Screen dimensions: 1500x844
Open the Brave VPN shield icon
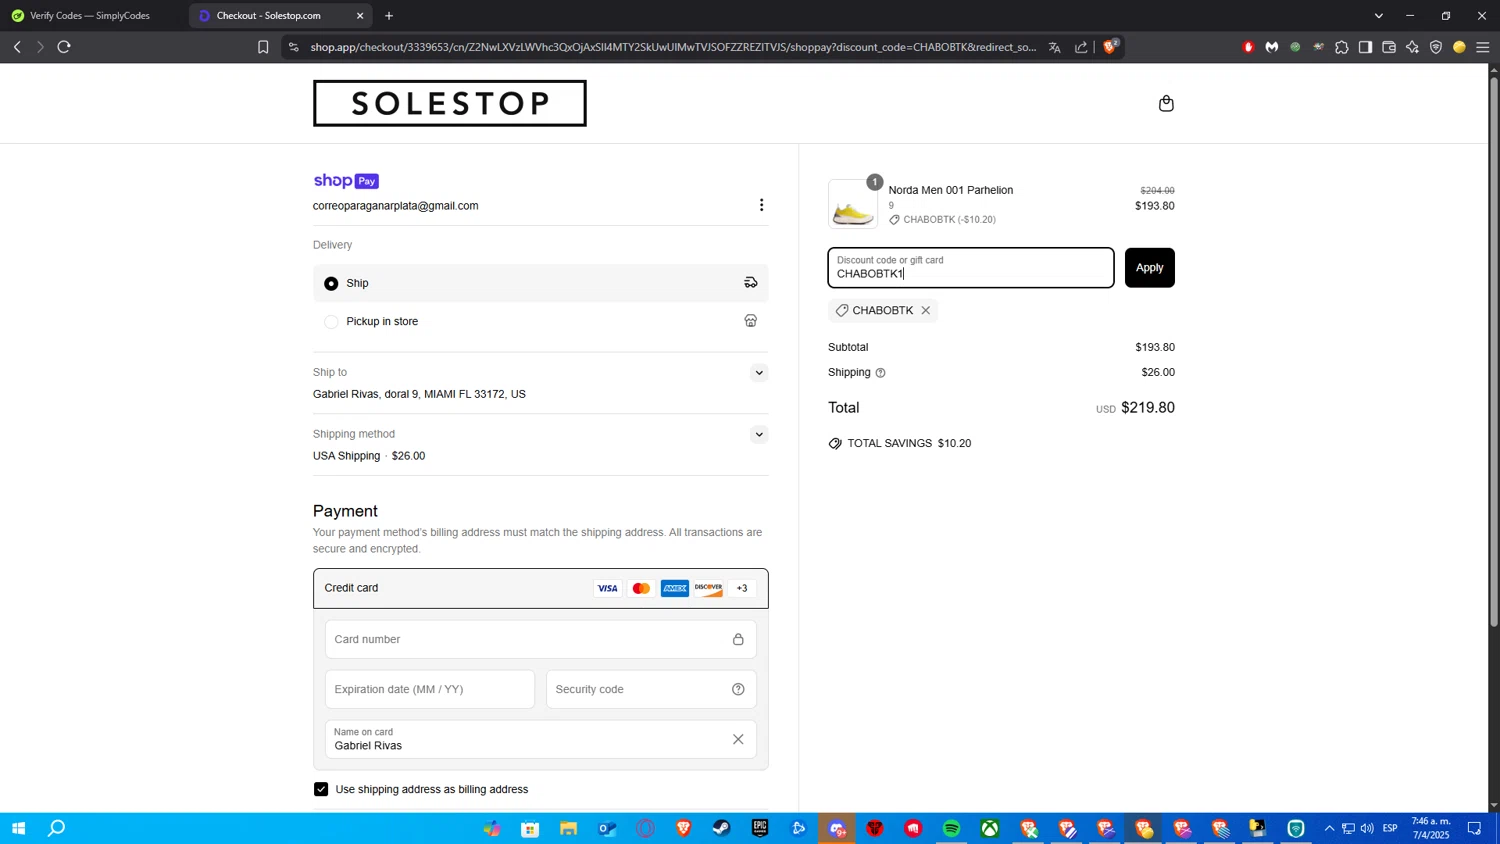[x=1436, y=47]
